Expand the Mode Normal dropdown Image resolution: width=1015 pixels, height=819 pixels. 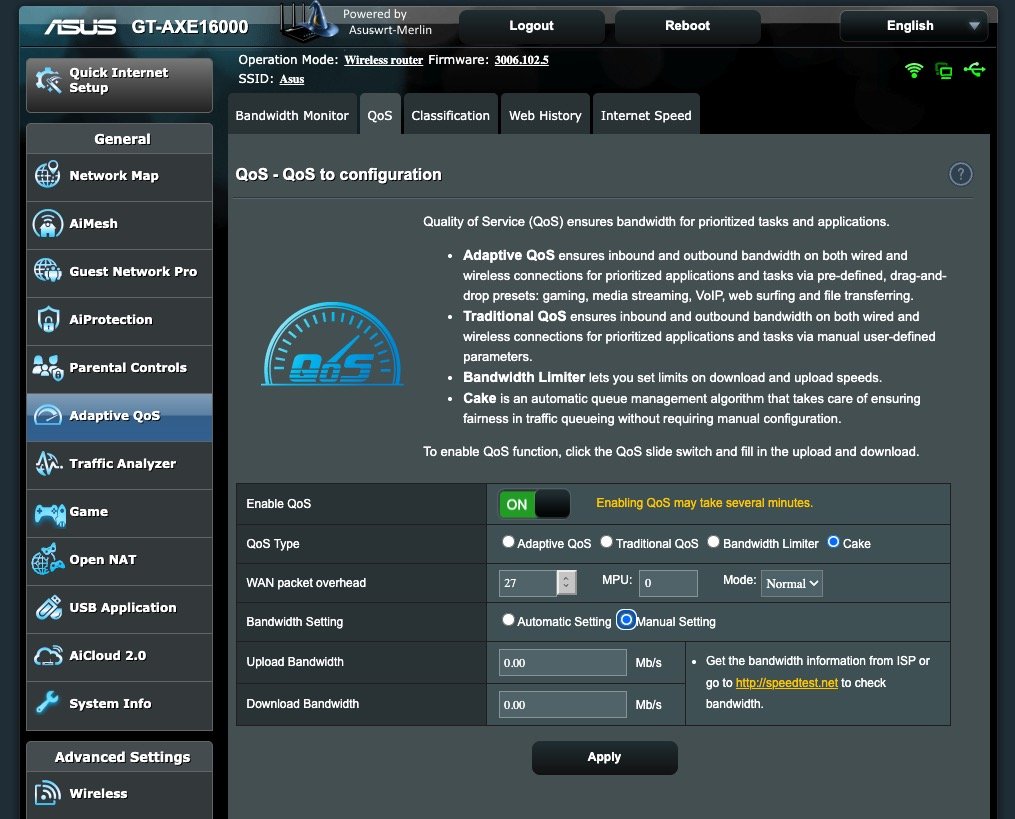tap(792, 583)
